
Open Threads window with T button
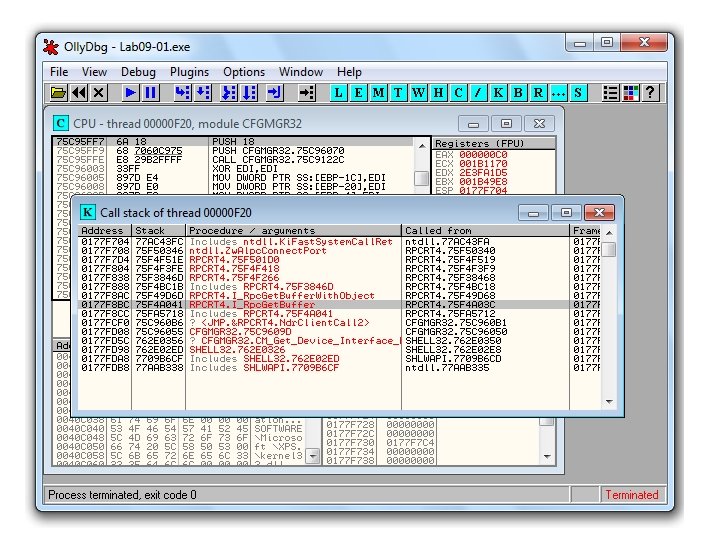(398, 93)
